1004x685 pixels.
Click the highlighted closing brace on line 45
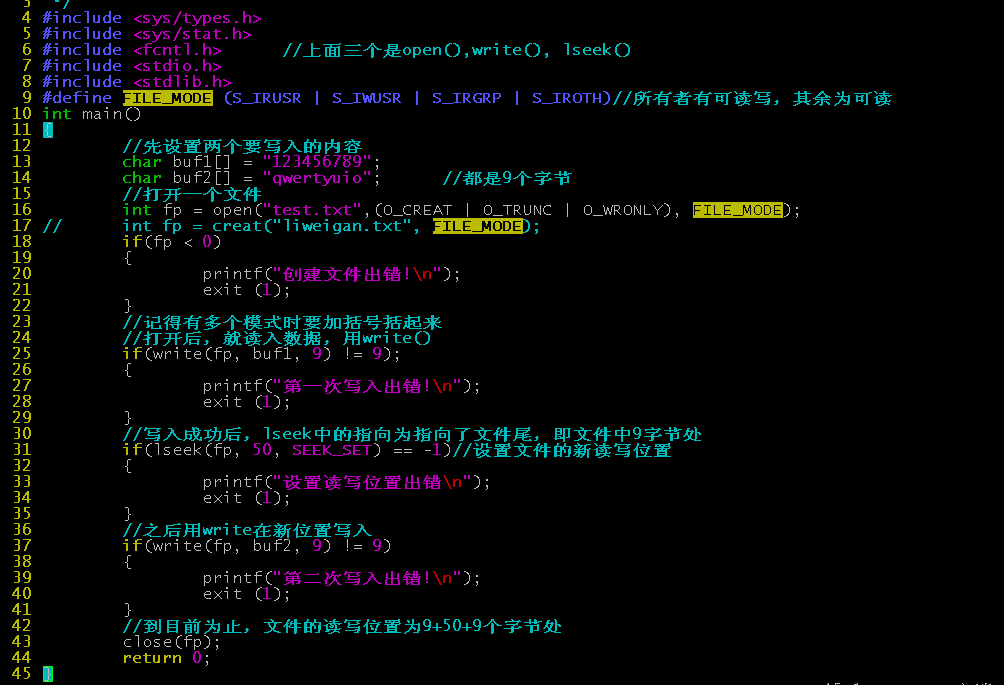pos(47,674)
